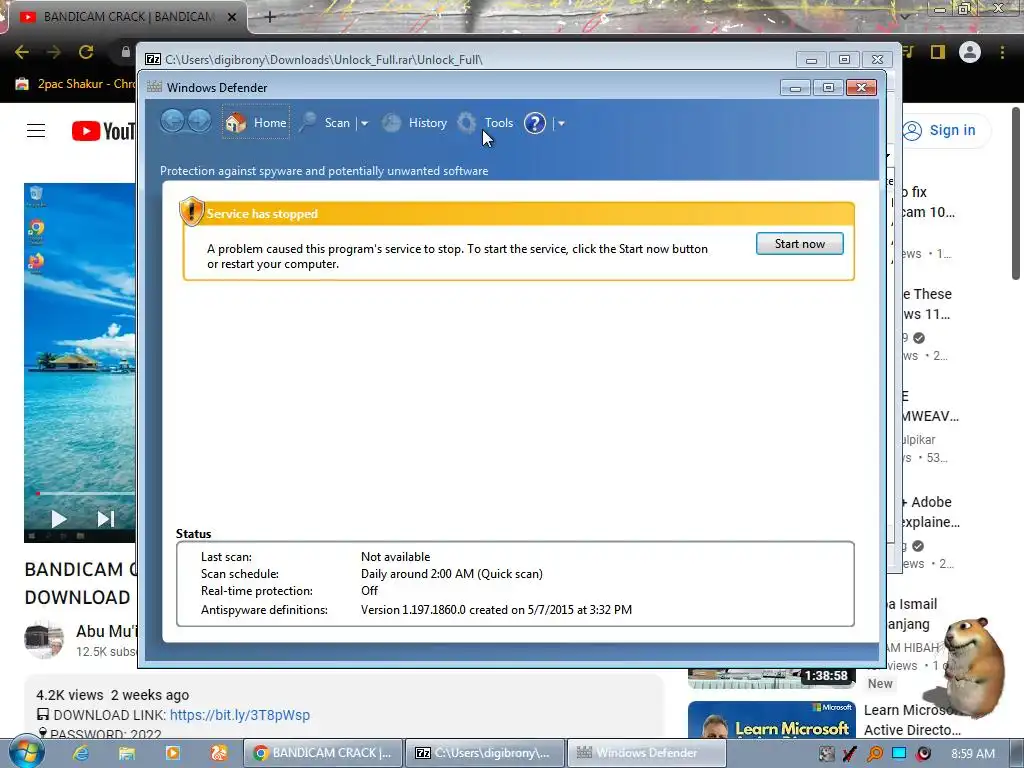Click the Abu Mu'i channel avatar
The width and height of the screenshot is (1024, 768).
[x=44, y=639]
